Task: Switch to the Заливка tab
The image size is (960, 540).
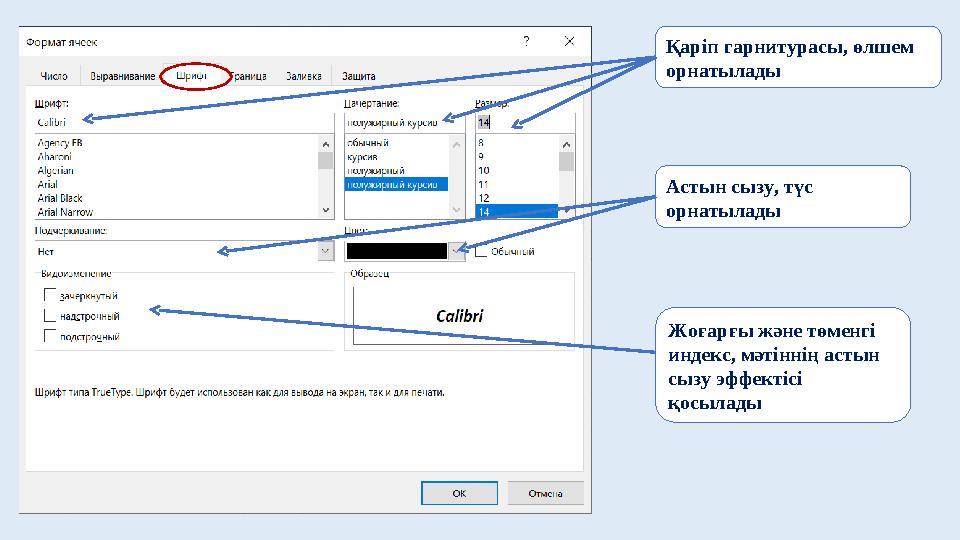Action: 304,76
